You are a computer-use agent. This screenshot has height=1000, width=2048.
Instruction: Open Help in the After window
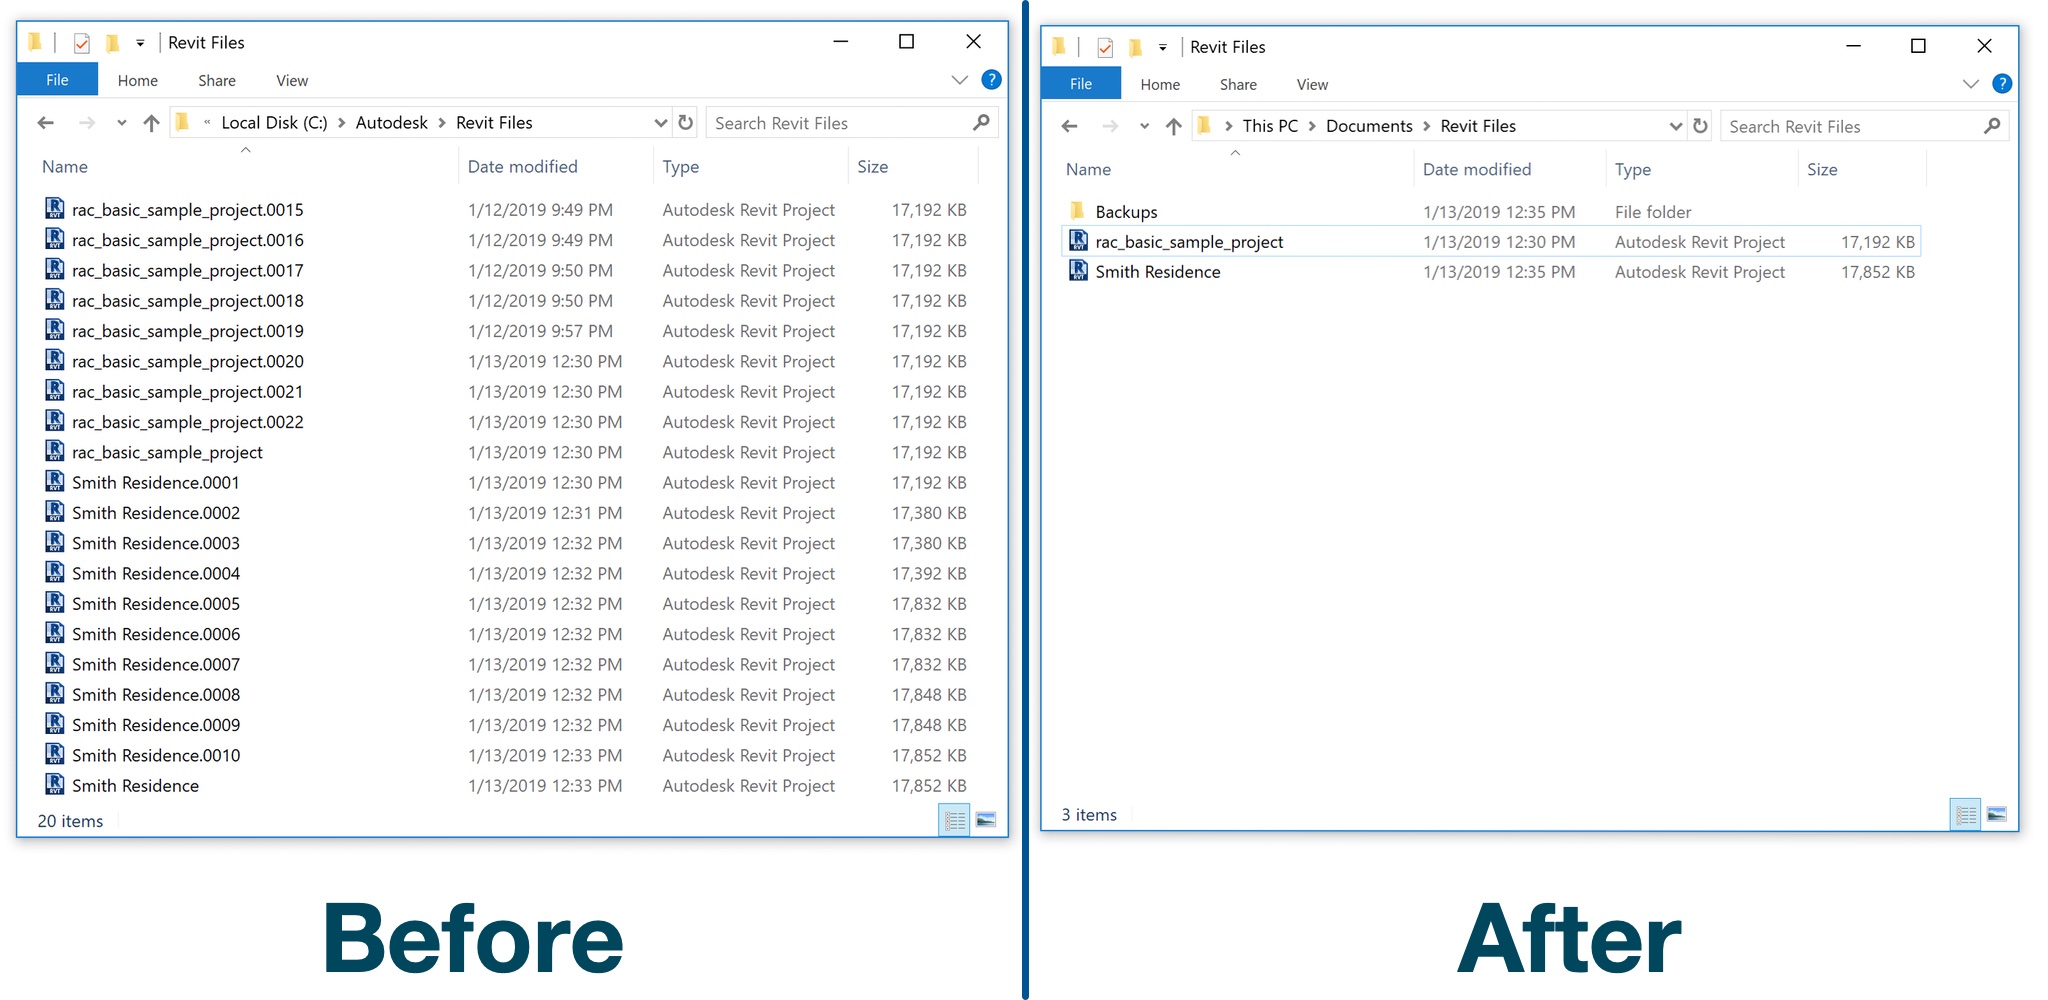(x=2002, y=84)
